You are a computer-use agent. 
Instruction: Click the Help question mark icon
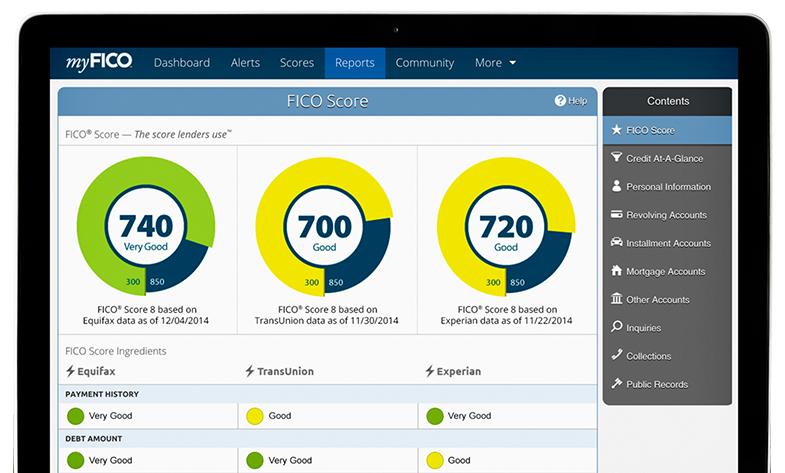560,101
